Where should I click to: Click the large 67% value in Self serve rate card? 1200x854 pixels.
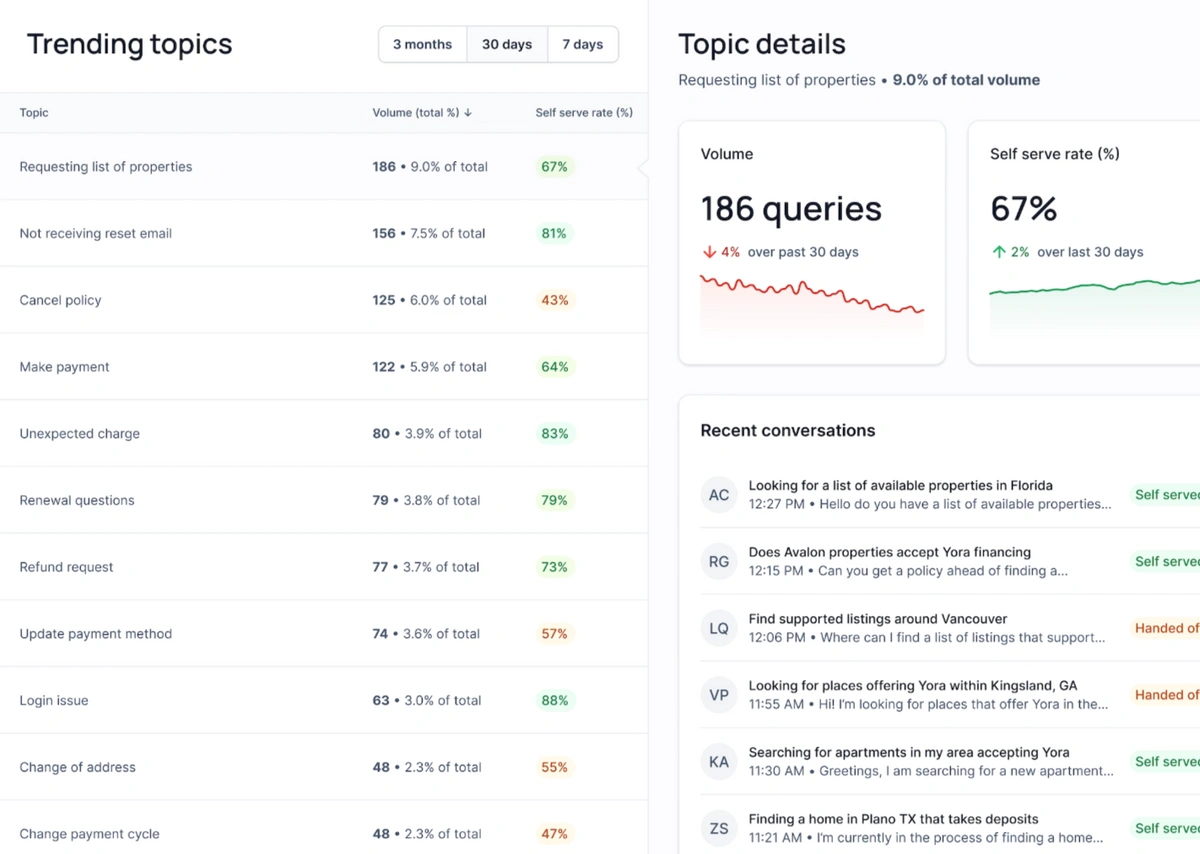1023,209
